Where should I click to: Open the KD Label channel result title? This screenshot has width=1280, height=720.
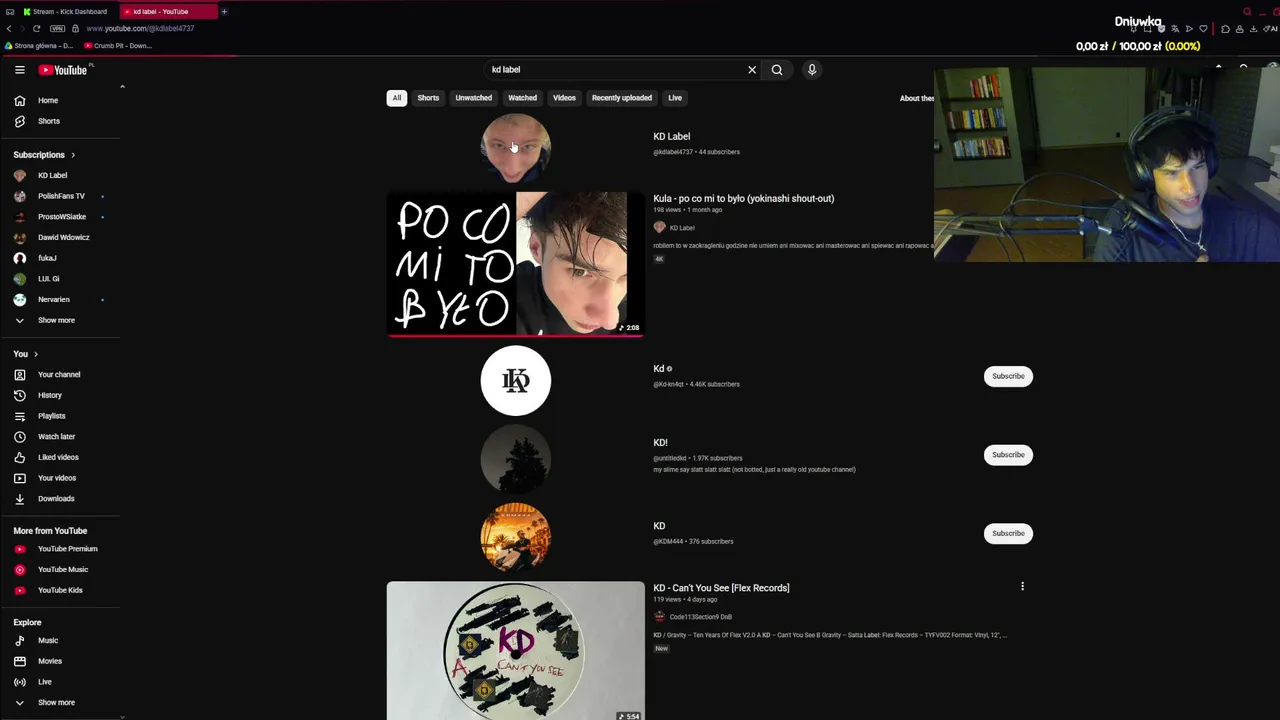point(672,137)
